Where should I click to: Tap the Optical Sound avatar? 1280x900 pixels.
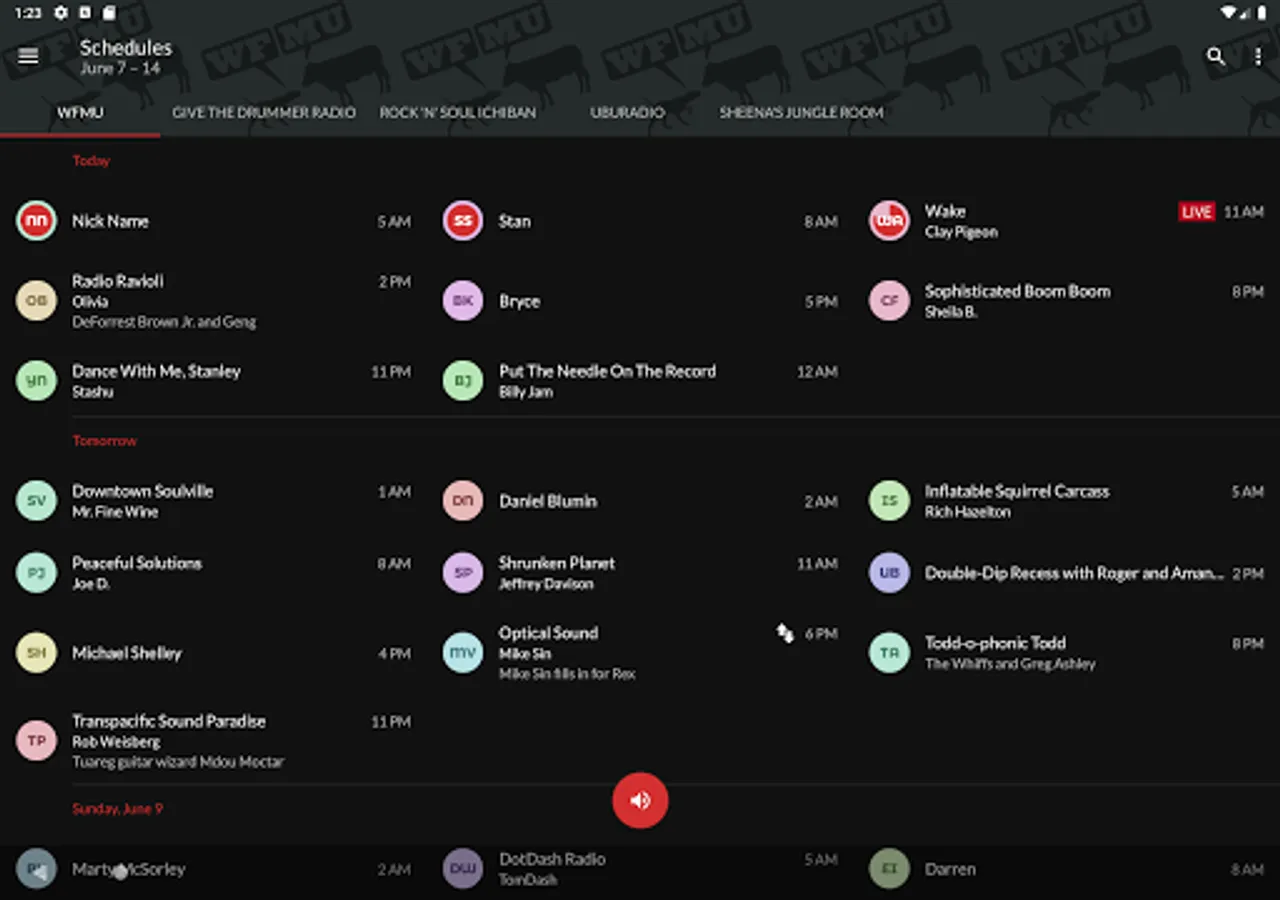click(463, 653)
